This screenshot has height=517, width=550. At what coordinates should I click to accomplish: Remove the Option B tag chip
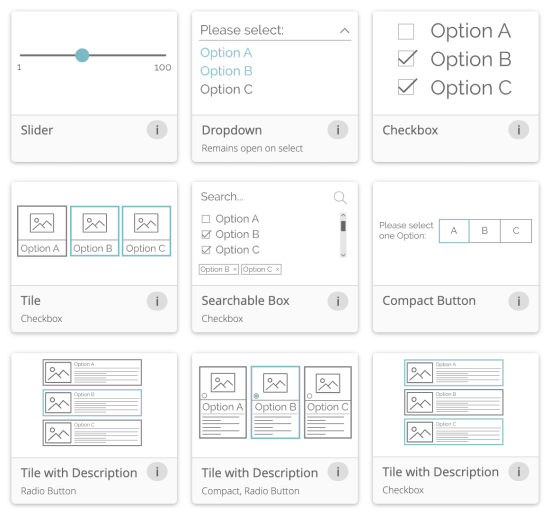[x=235, y=269]
